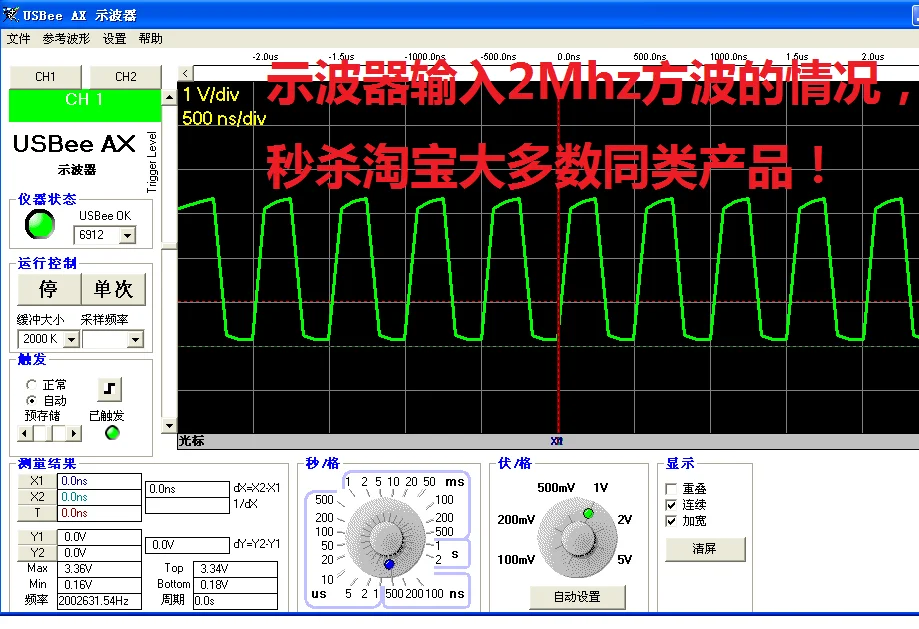Image resolution: width=919 pixels, height=629 pixels.
Task: Click the blue dot on time knob
Action: click(x=389, y=564)
